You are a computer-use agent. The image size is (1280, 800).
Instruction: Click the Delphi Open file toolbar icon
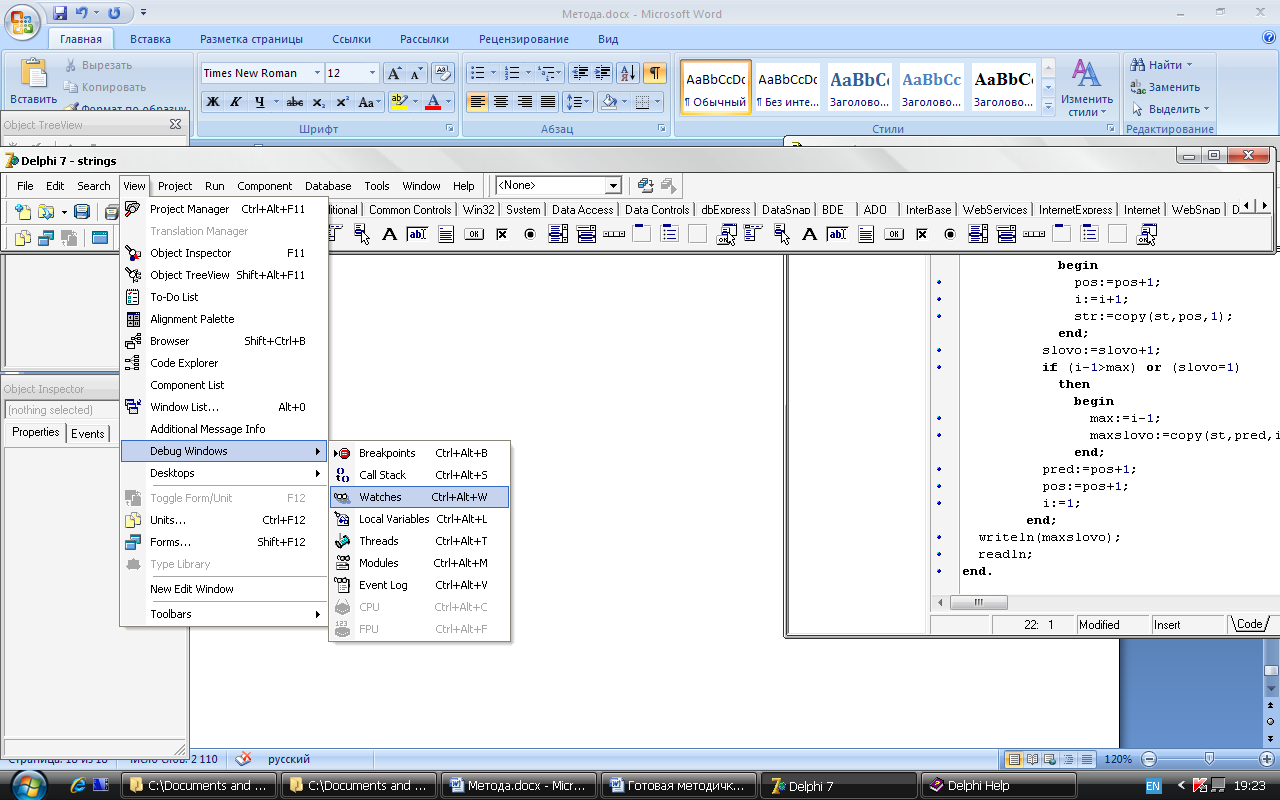pyautogui.click(x=46, y=211)
